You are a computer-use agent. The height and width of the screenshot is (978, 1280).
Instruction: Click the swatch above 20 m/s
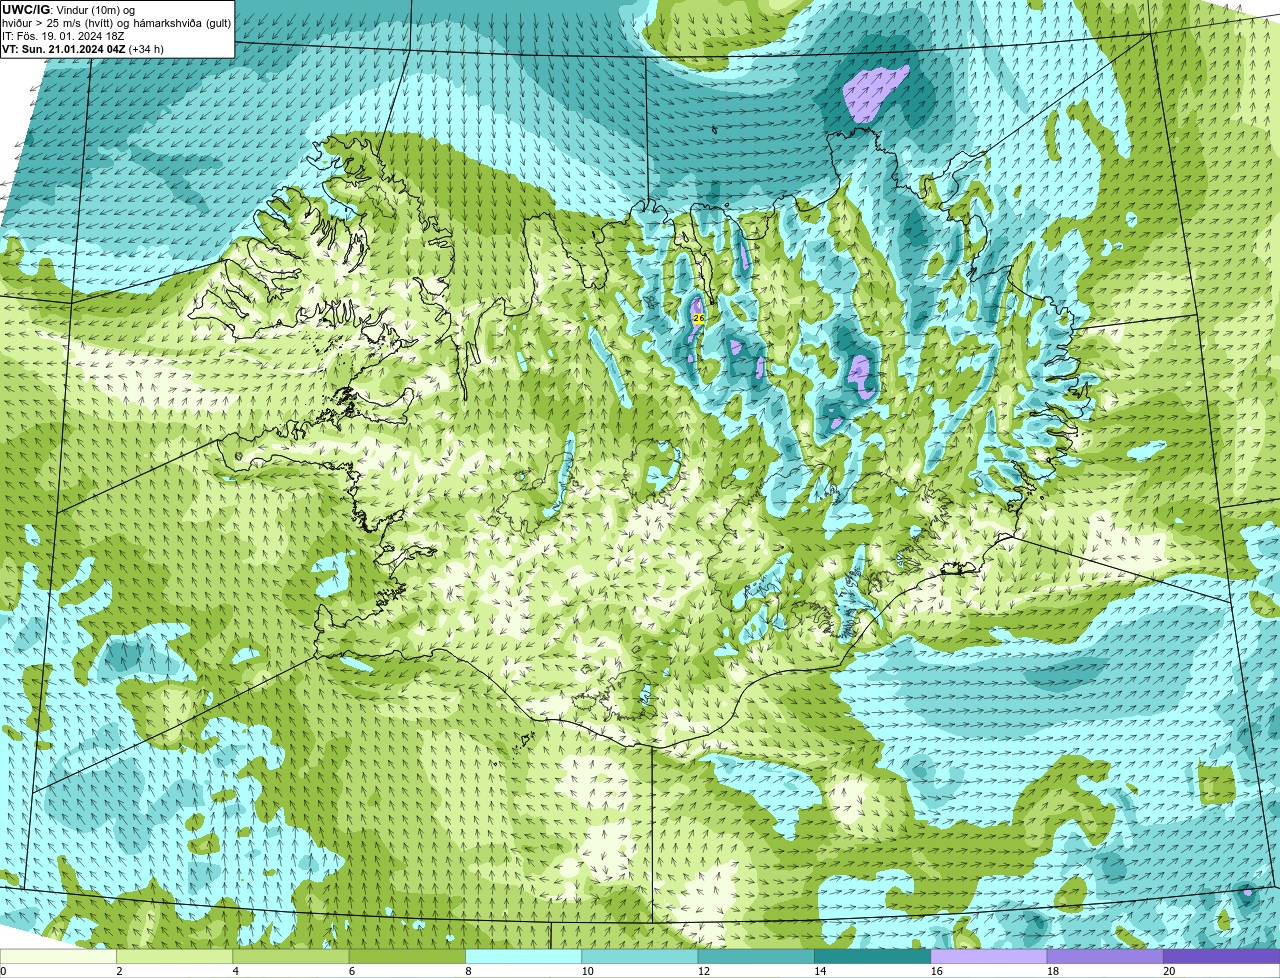pos(1222,957)
